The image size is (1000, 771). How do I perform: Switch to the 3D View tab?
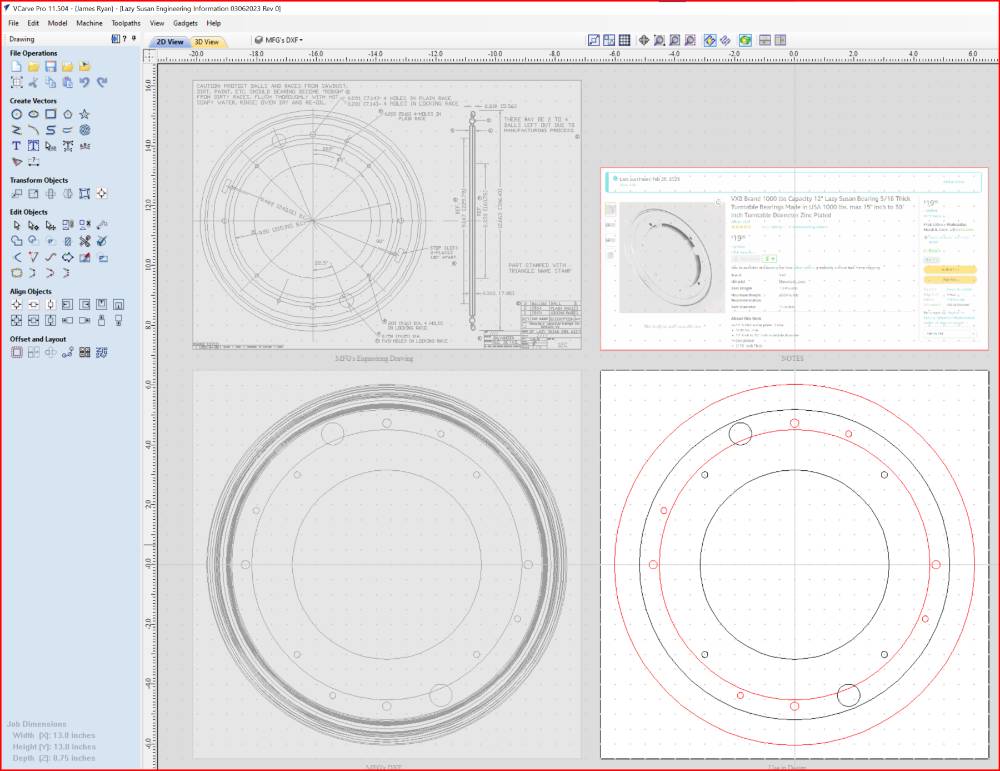click(x=207, y=41)
